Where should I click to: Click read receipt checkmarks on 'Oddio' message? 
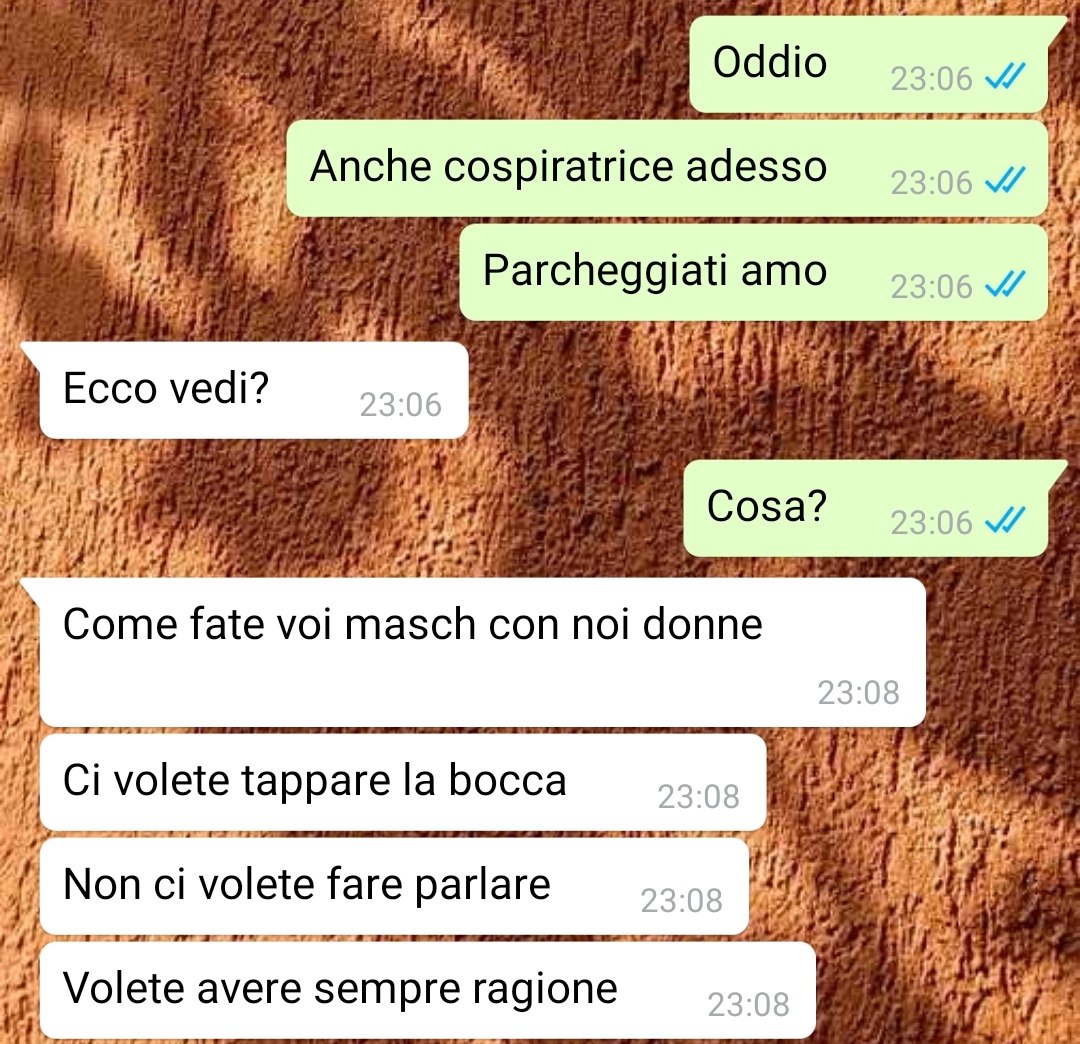[1005, 76]
